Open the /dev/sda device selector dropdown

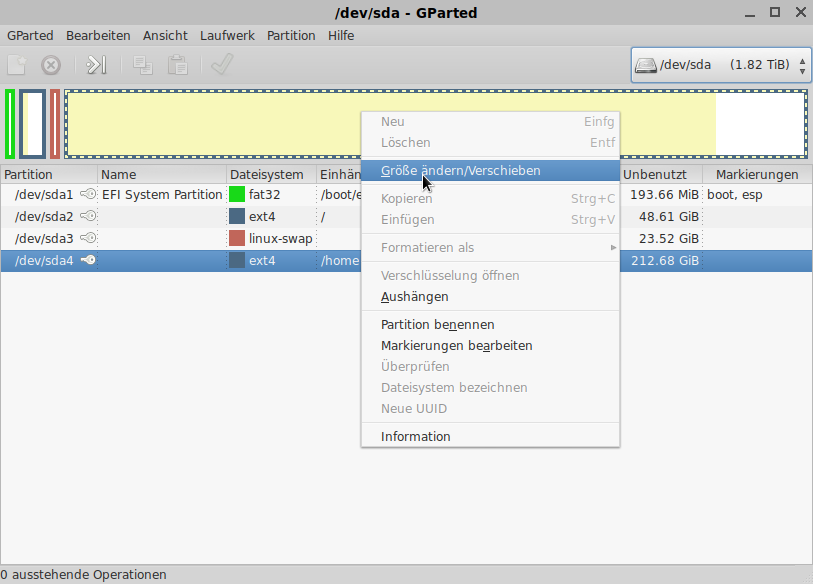[719, 65]
